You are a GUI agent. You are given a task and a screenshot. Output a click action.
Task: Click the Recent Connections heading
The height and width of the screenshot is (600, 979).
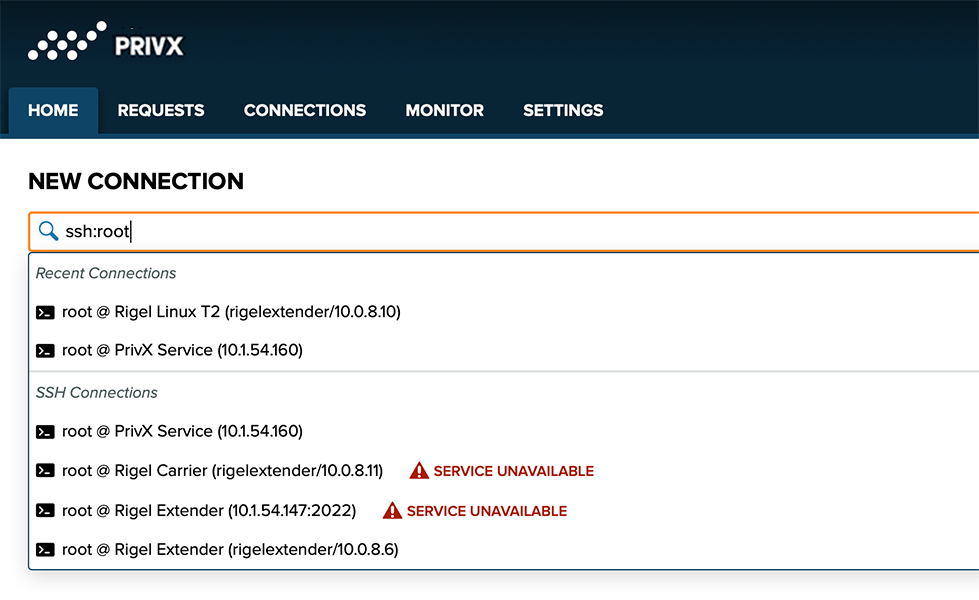(x=106, y=273)
